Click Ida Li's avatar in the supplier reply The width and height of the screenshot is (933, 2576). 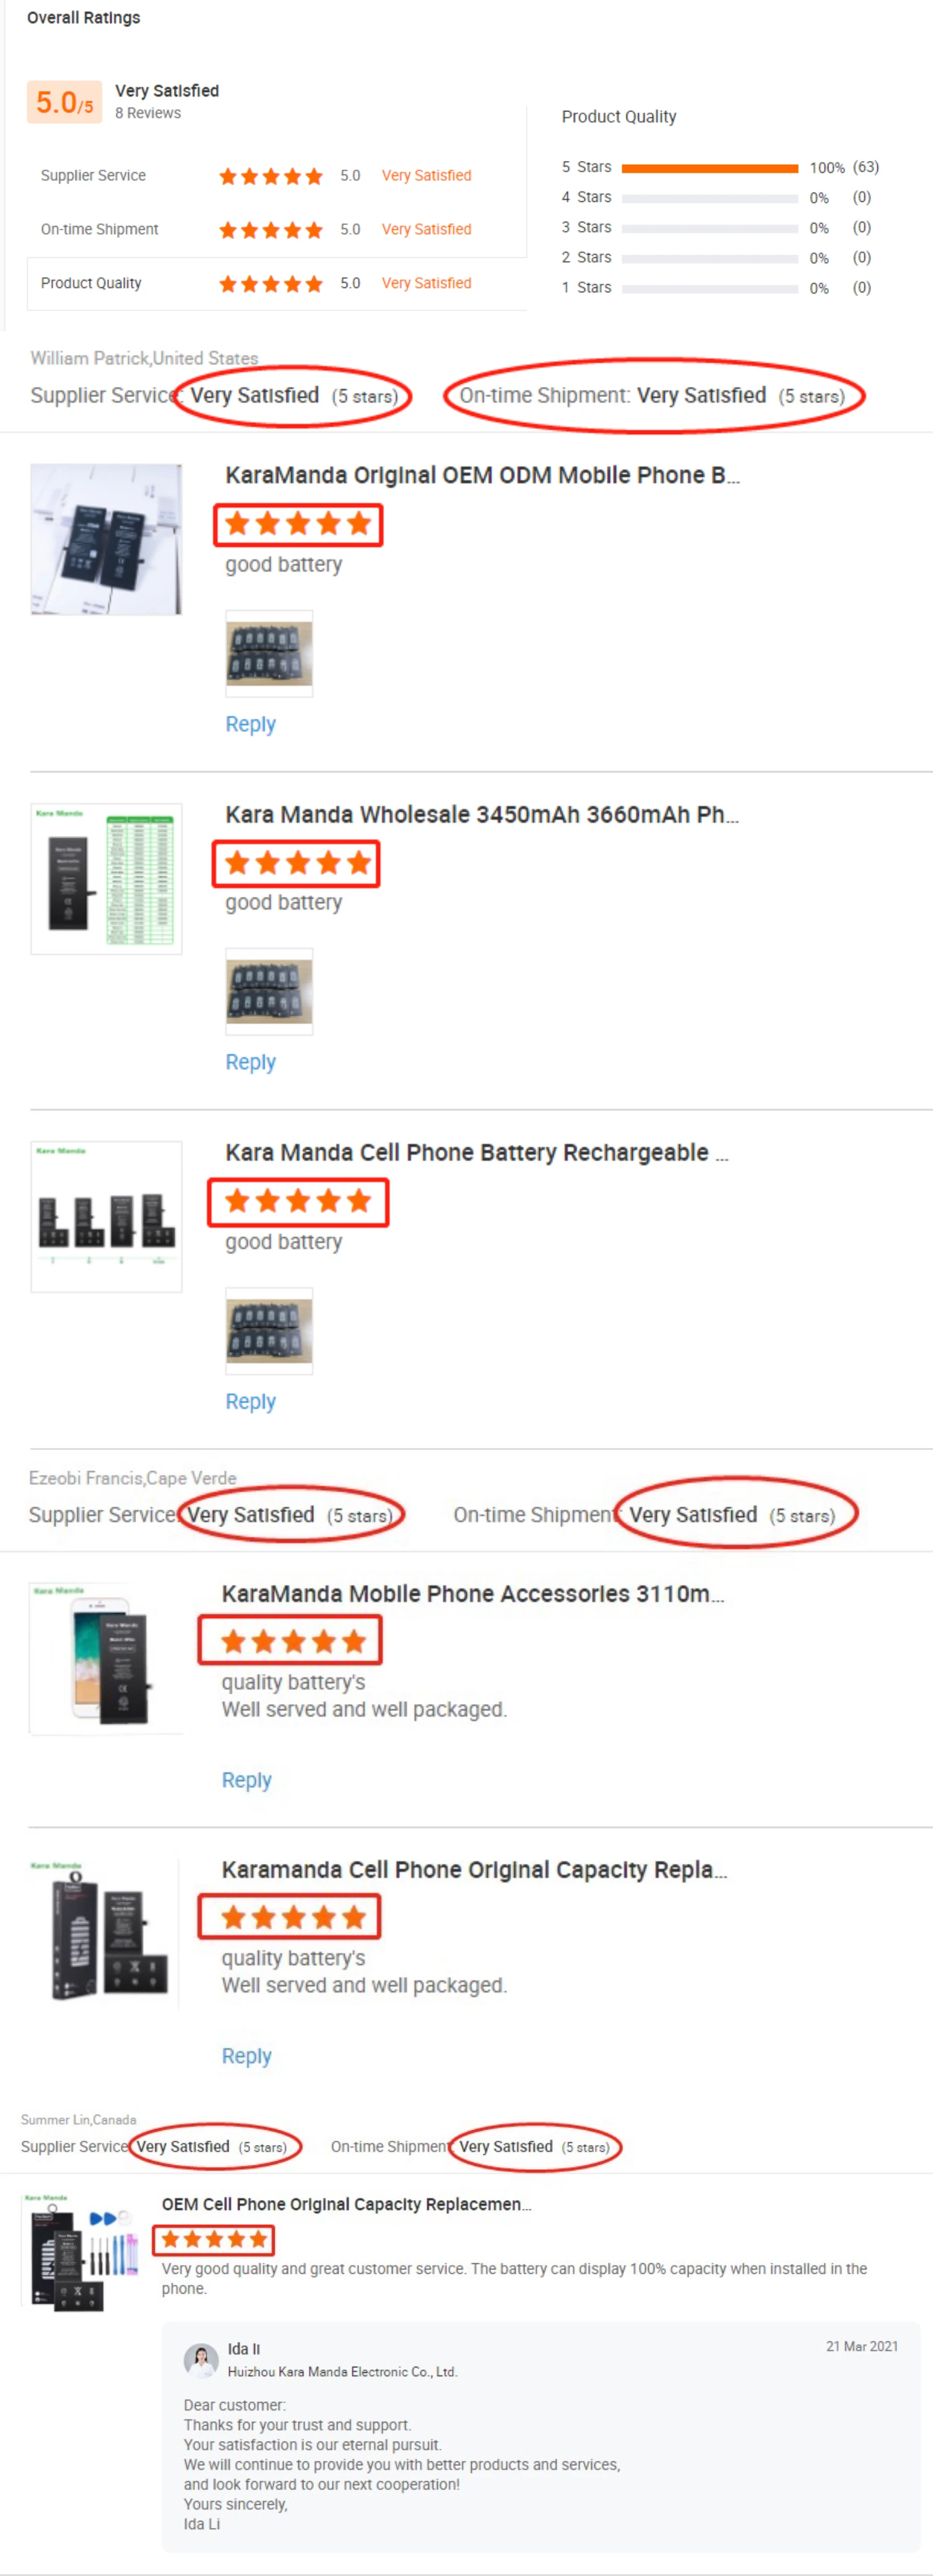point(201,2359)
